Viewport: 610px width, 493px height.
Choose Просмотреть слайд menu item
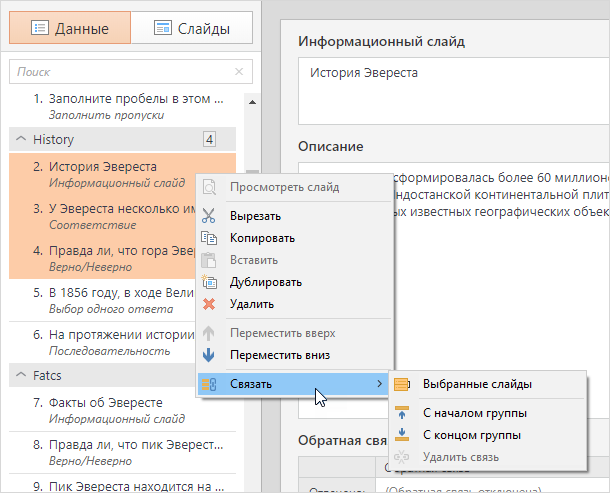pos(294,187)
